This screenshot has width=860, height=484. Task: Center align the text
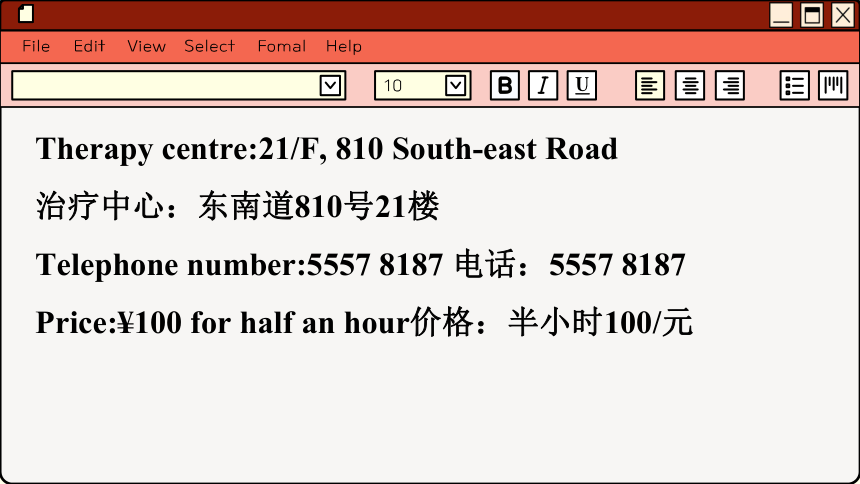(x=690, y=85)
